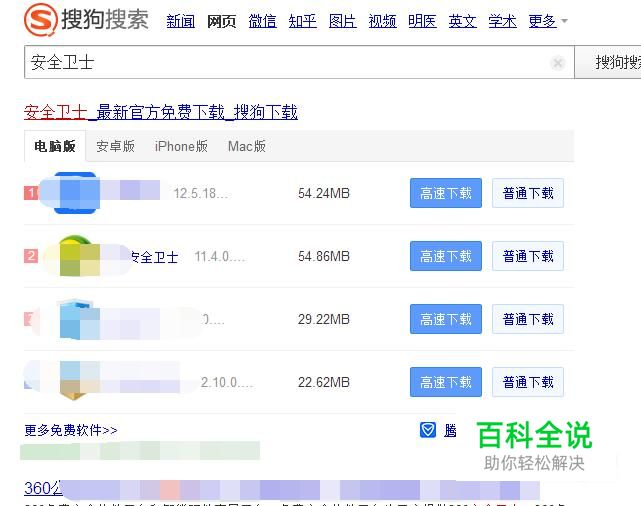Open the 知乎 search category
Image resolution: width=641 pixels, height=506 pixels.
click(x=303, y=21)
